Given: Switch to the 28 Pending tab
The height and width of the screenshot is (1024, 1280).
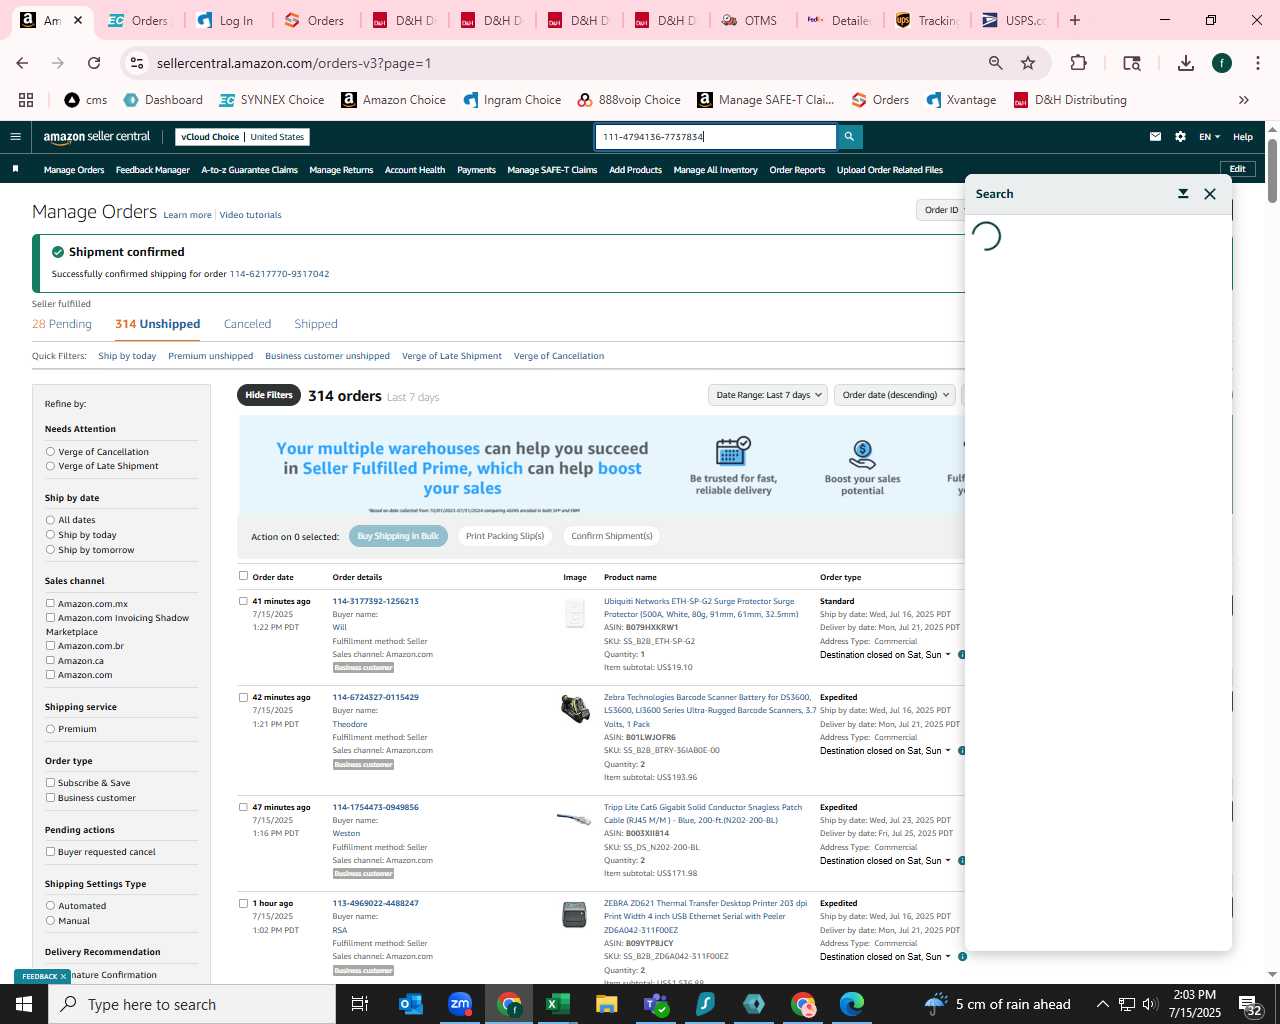Looking at the screenshot, I should (62, 324).
